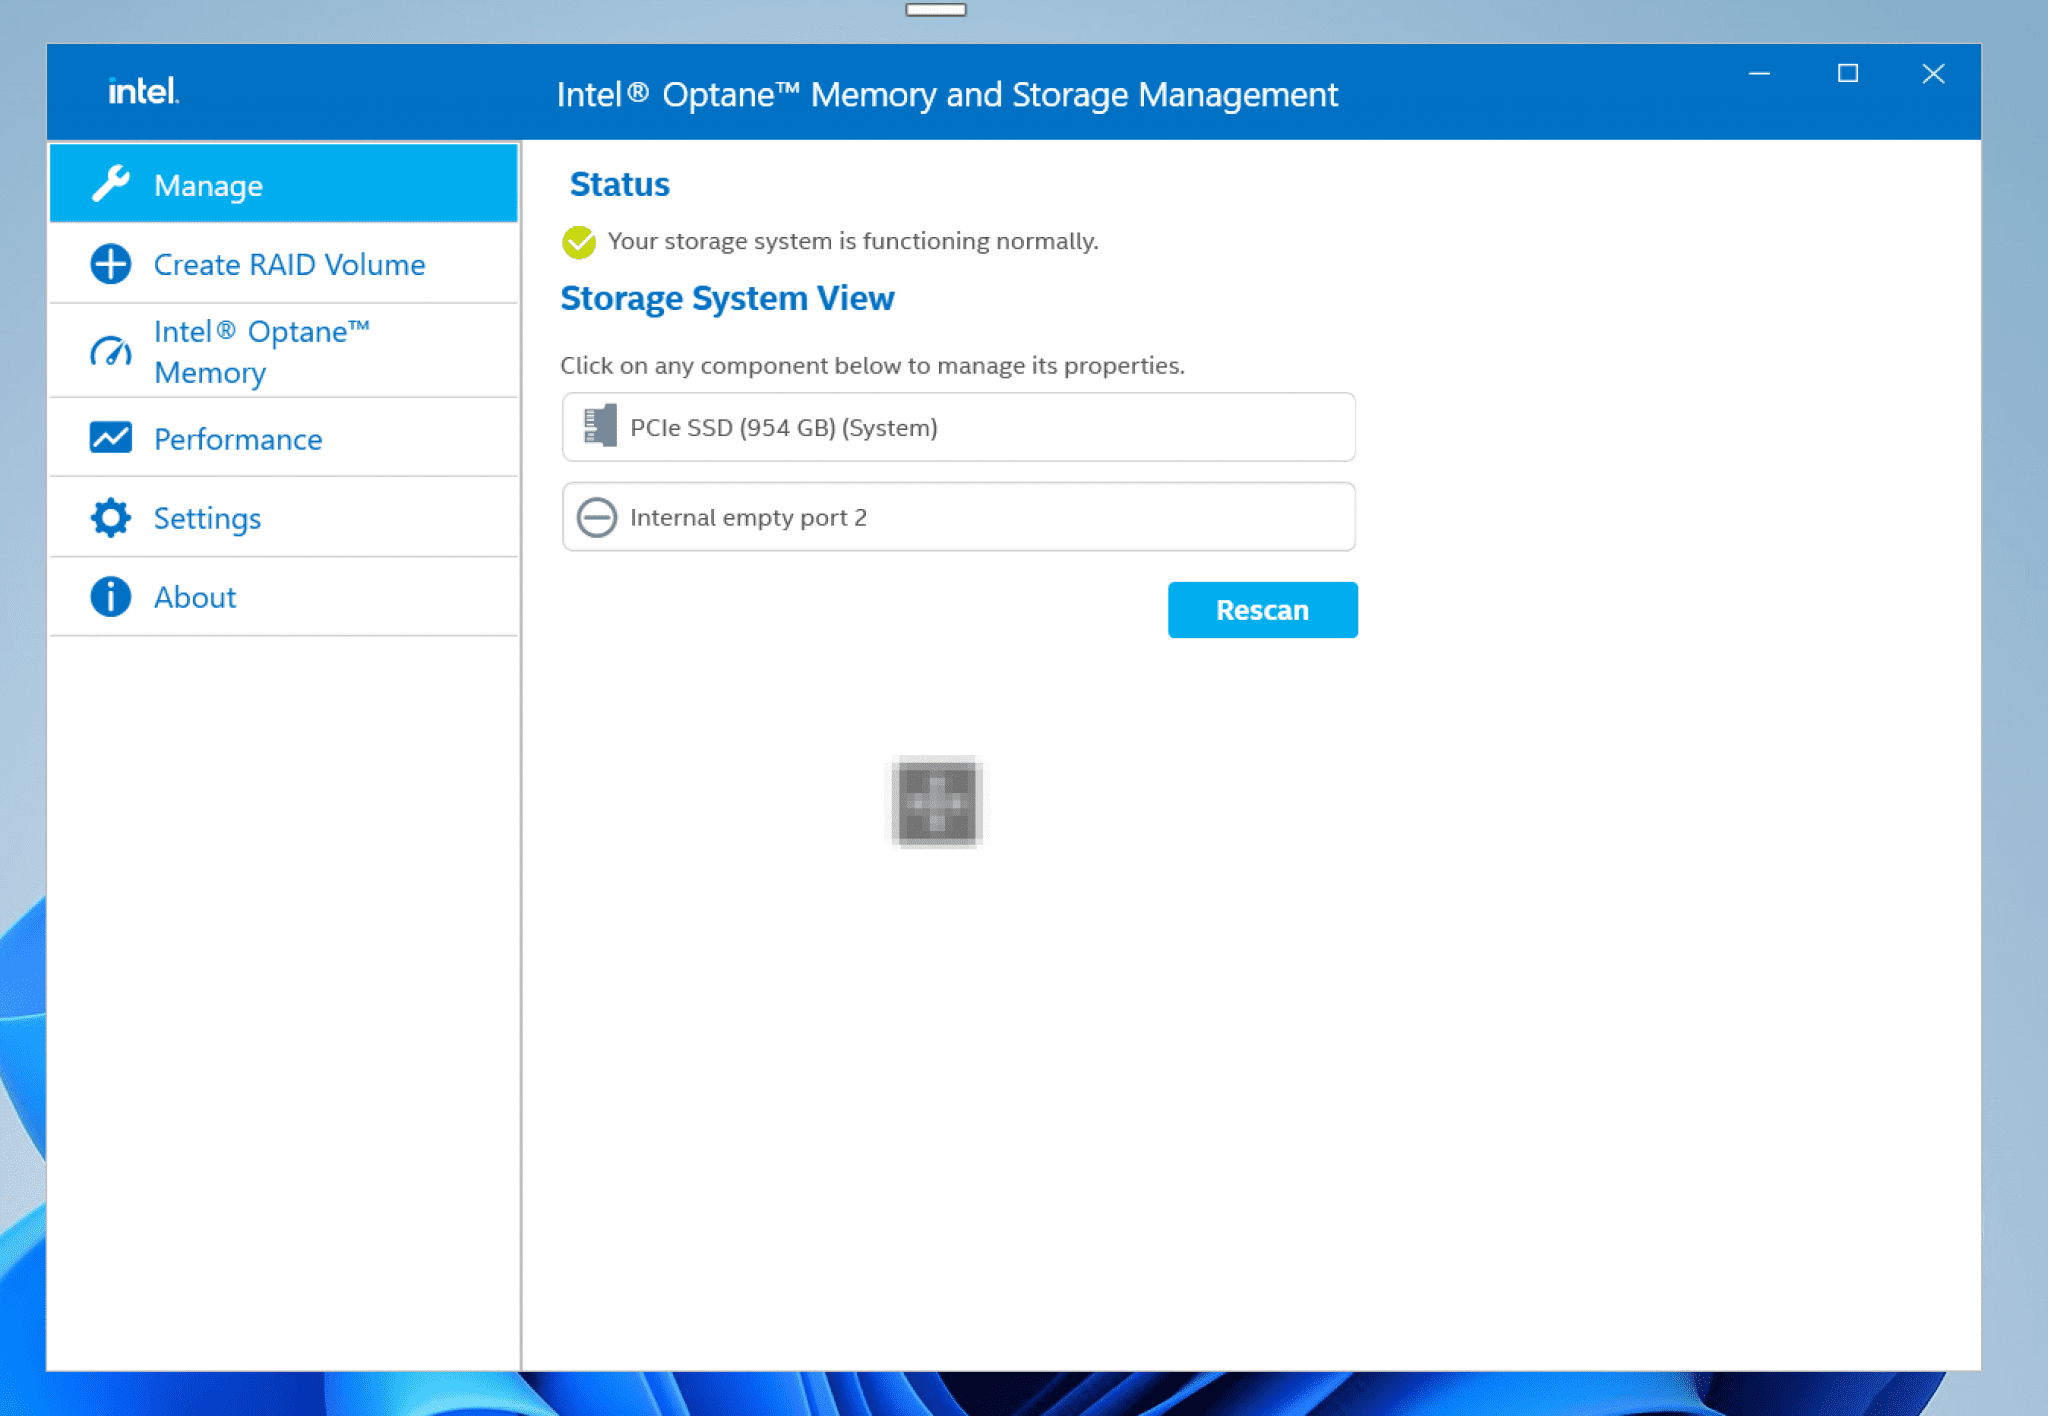
Task: Click 'Click on any component below' instruction text
Action: [x=872, y=365]
